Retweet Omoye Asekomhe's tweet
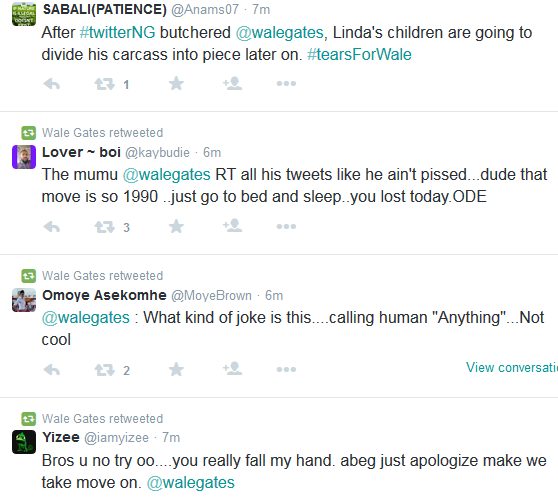This screenshot has width=558, height=498. pos(105,370)
